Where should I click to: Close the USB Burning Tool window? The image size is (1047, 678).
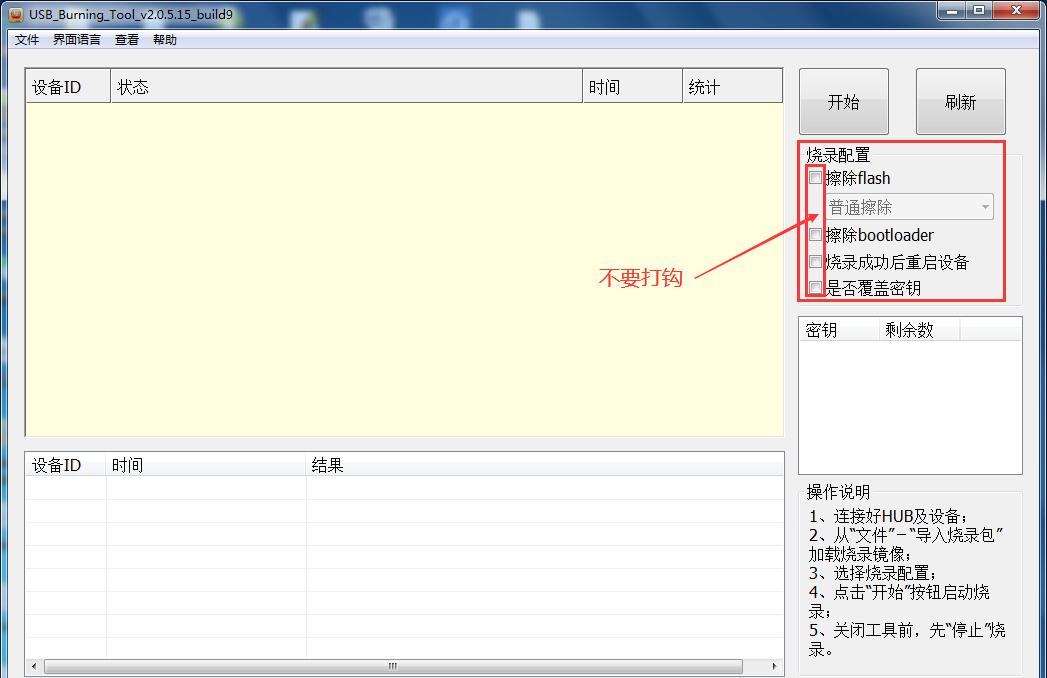tap(1016, 11)
